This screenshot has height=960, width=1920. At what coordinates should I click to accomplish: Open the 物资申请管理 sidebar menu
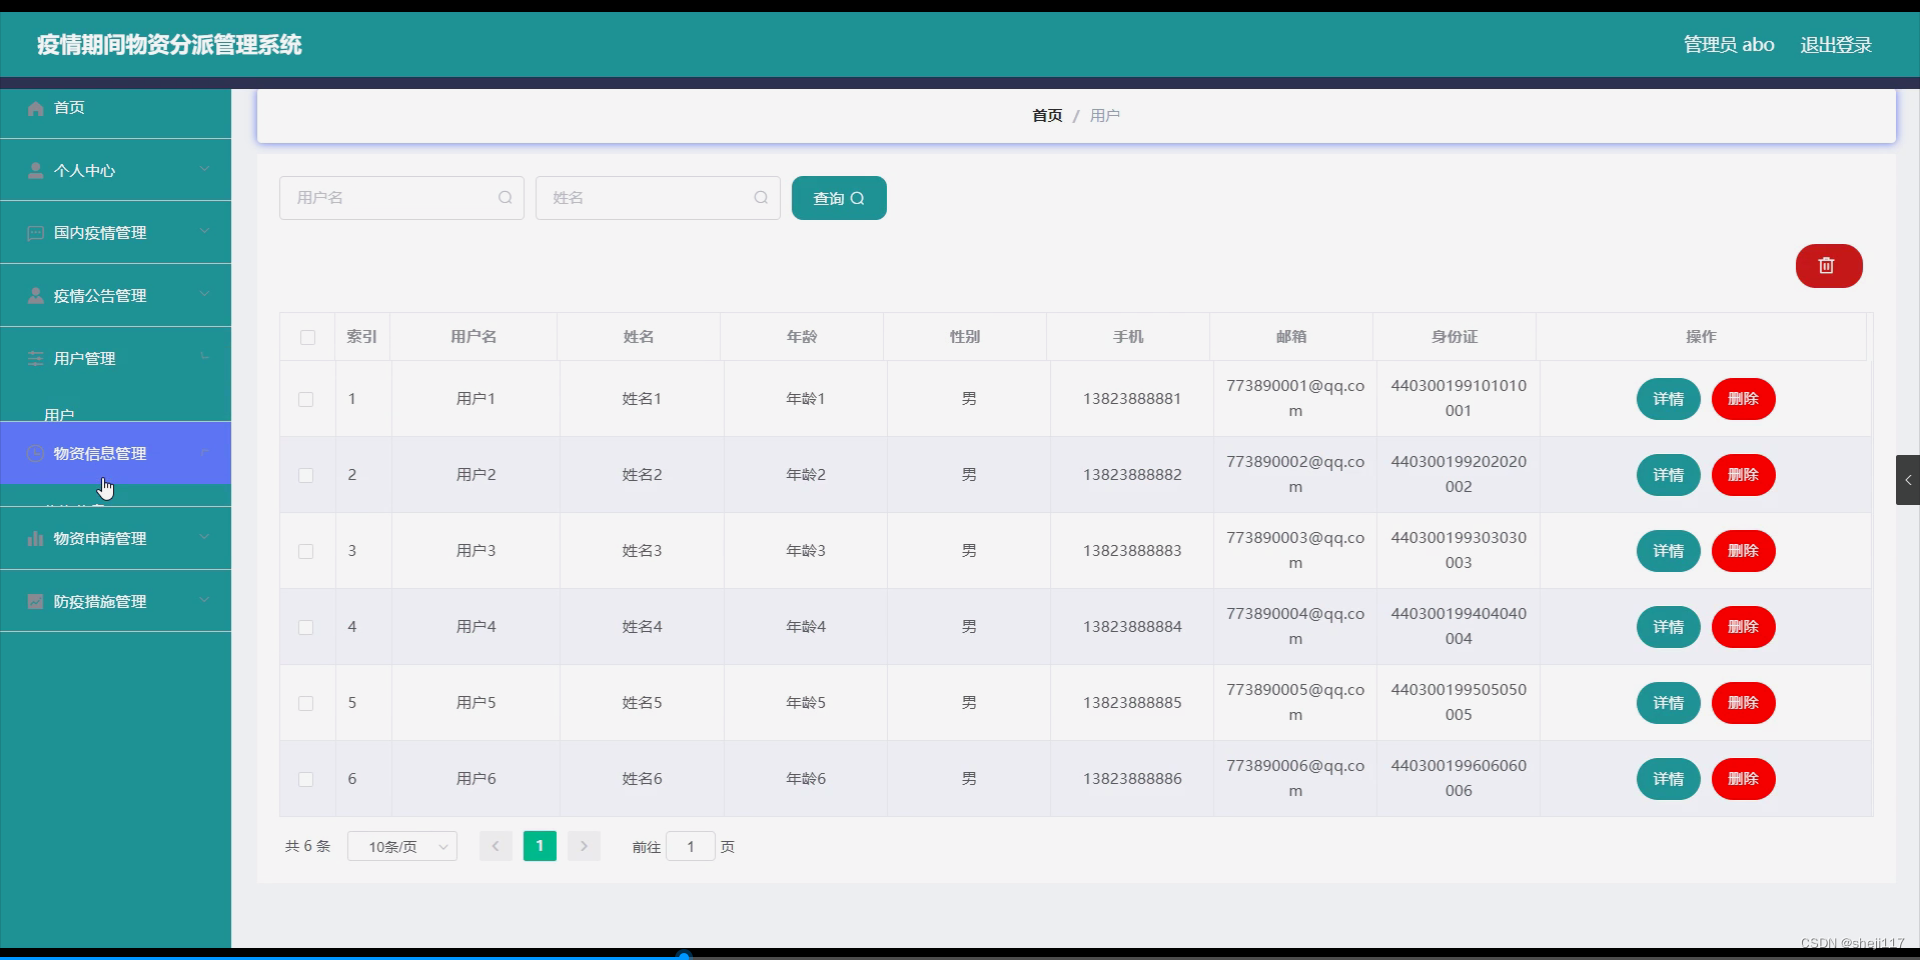115,538
